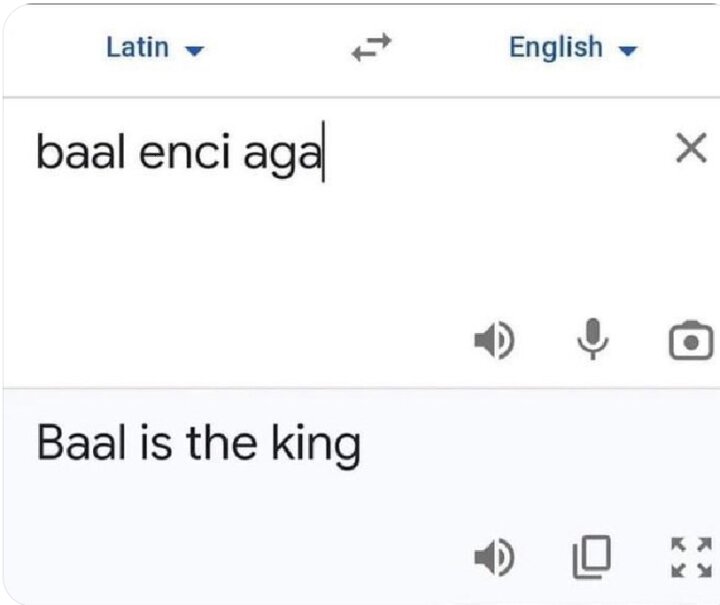Viewport: 720px width, 605px height.
Task: Click the arrow beside English
Action: pyautogui.click(x=628, y=50)
